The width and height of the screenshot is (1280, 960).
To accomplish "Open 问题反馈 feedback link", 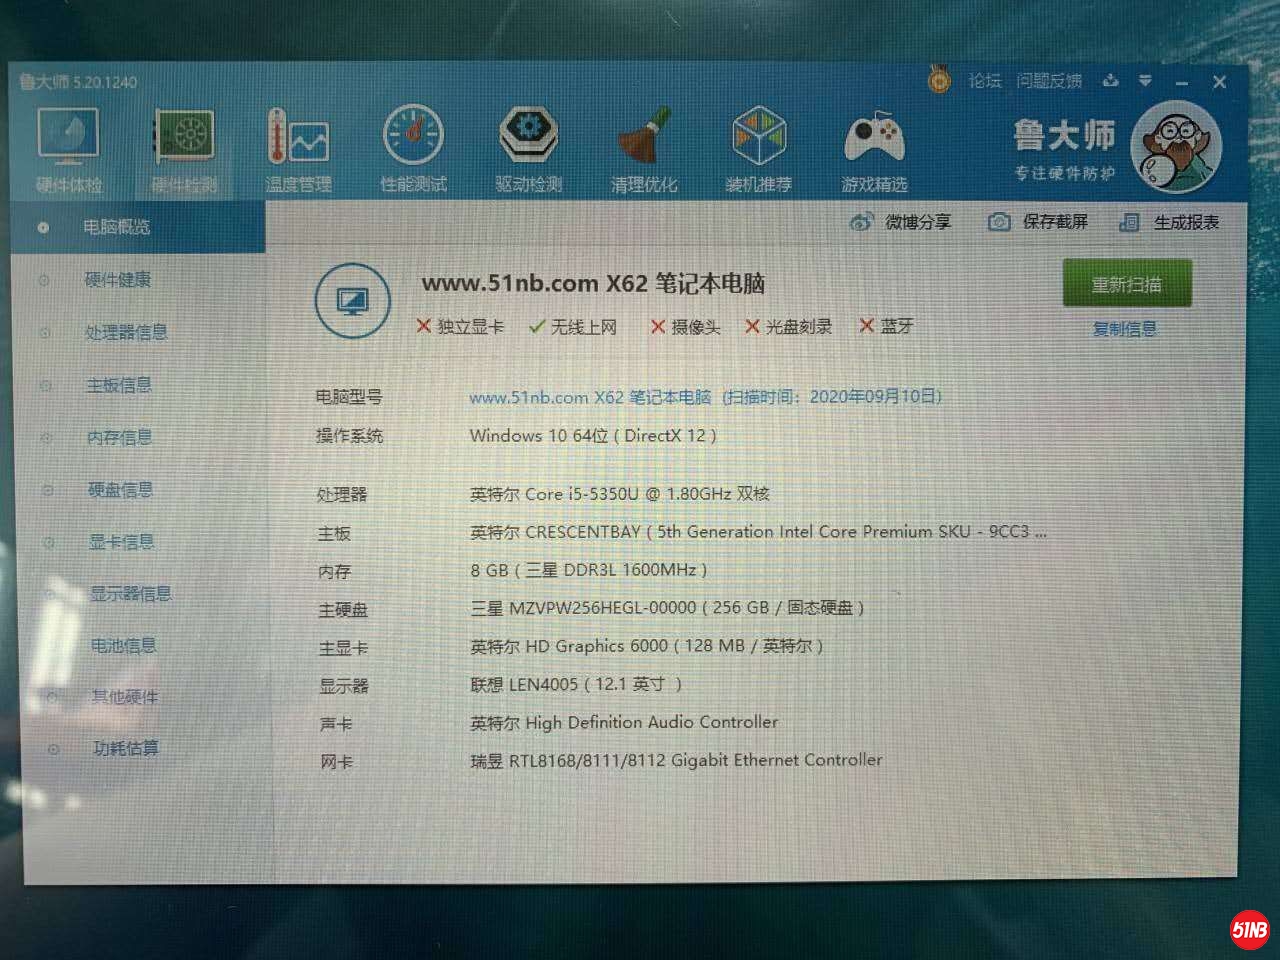I will tap(1049, 81).
